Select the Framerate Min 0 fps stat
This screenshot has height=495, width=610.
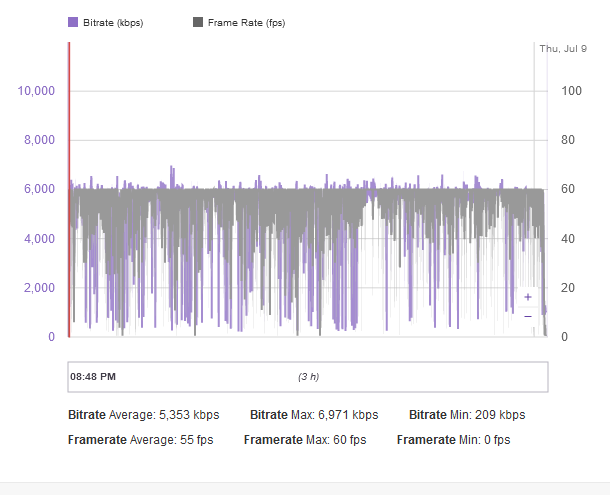pos(453,439)
